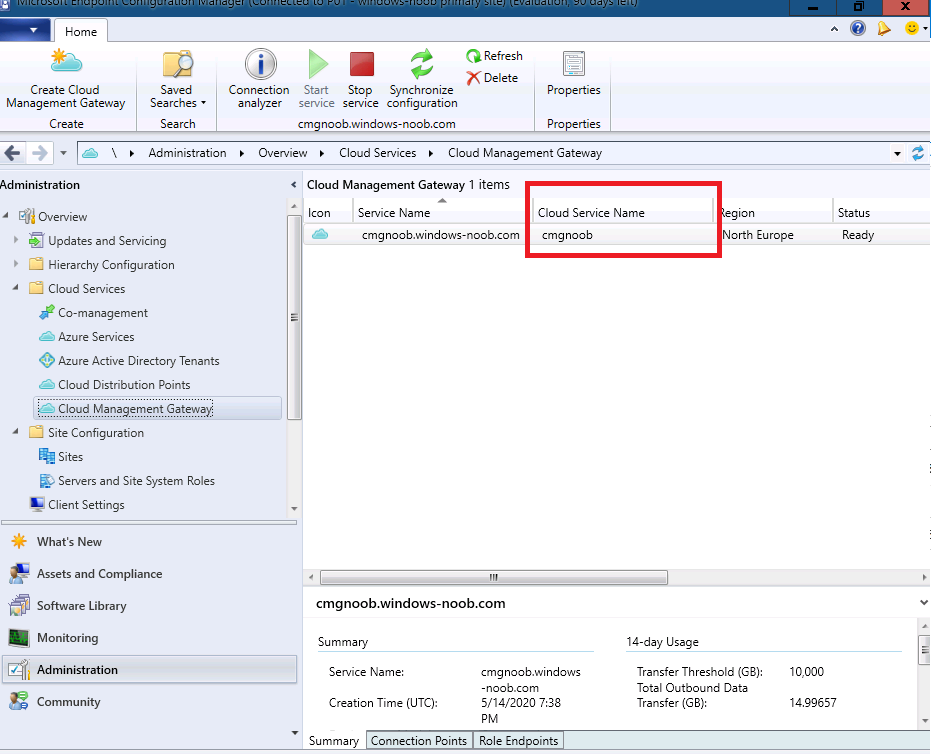Switch to the Connection Points tab
Screen dimensions: 931x754
pyautogui.click(x=419, y=740)
